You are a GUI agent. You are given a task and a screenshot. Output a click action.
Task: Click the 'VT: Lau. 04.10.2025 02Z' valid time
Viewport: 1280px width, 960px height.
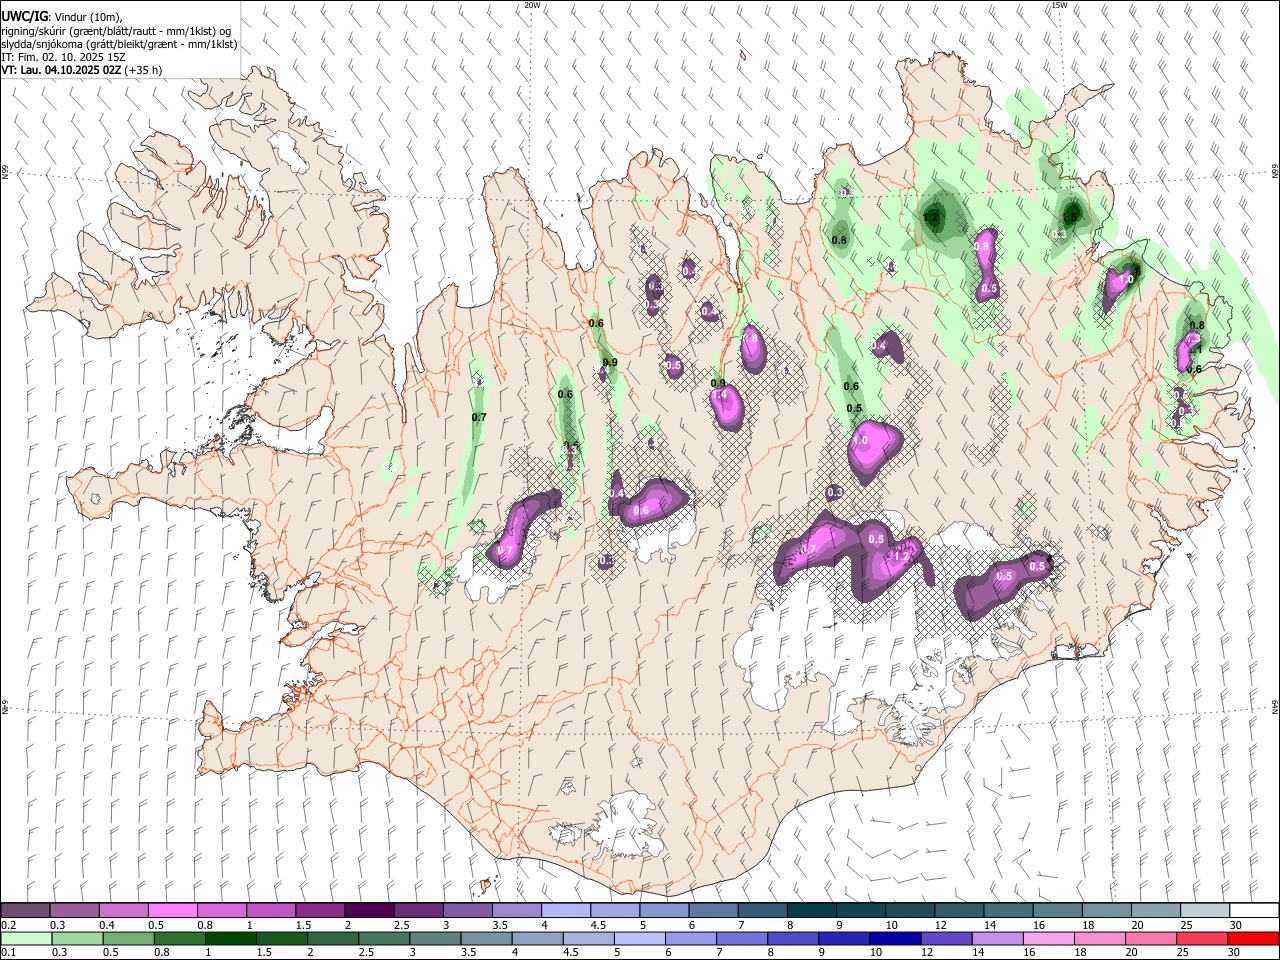(61, 70)
